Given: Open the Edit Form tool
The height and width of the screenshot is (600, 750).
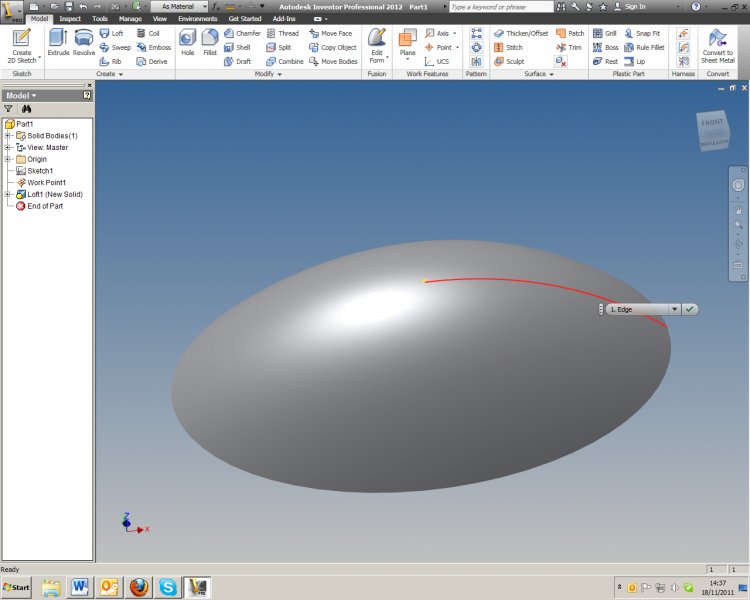Looking at the screenshot, I should 377,45.
